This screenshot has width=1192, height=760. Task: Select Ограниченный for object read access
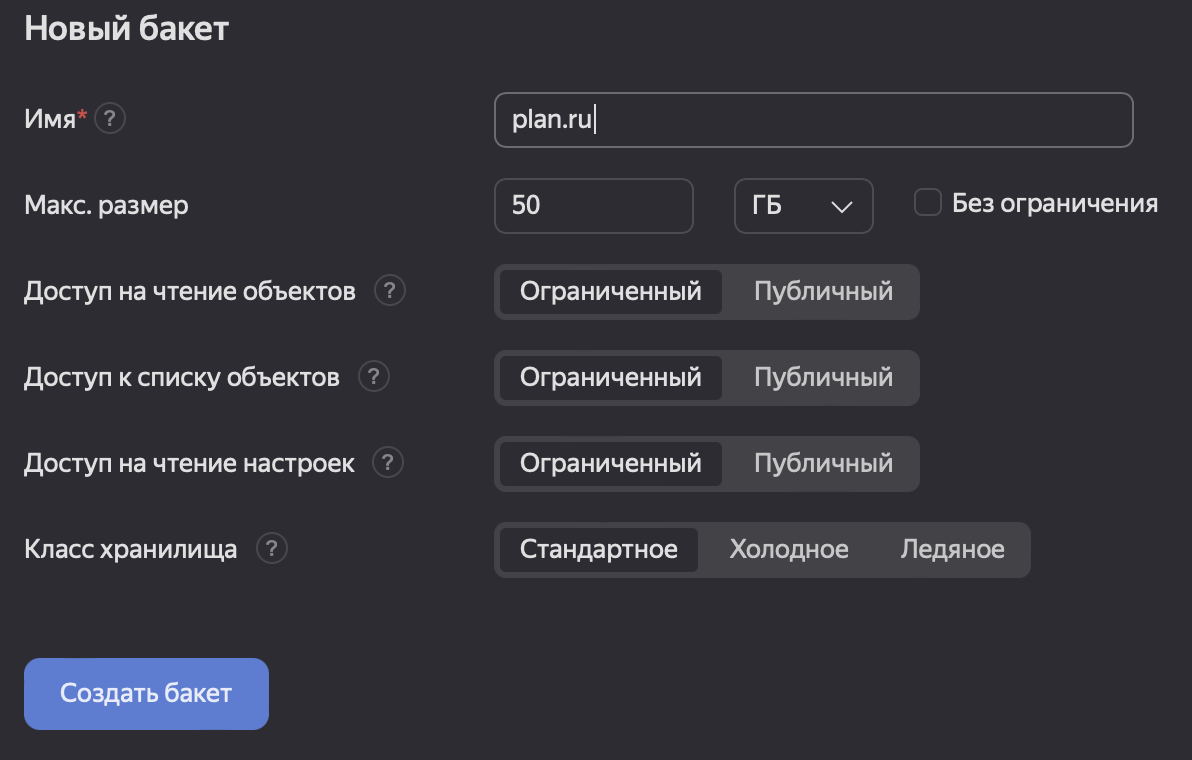click(608, 291)
